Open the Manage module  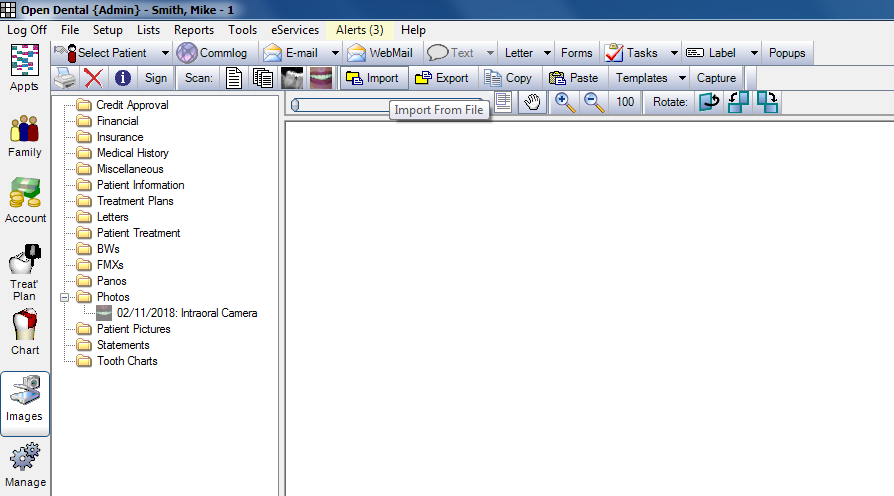pyautogui.click(x=25, y=466)
